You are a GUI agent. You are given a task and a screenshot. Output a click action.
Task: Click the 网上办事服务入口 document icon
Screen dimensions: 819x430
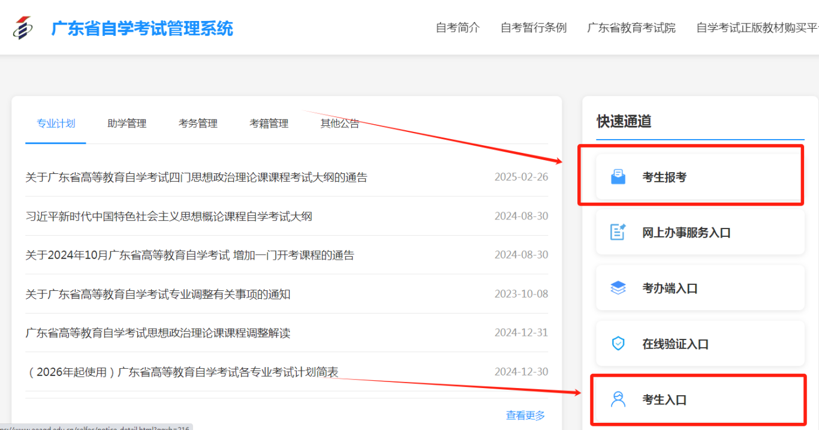pos(618,232)
